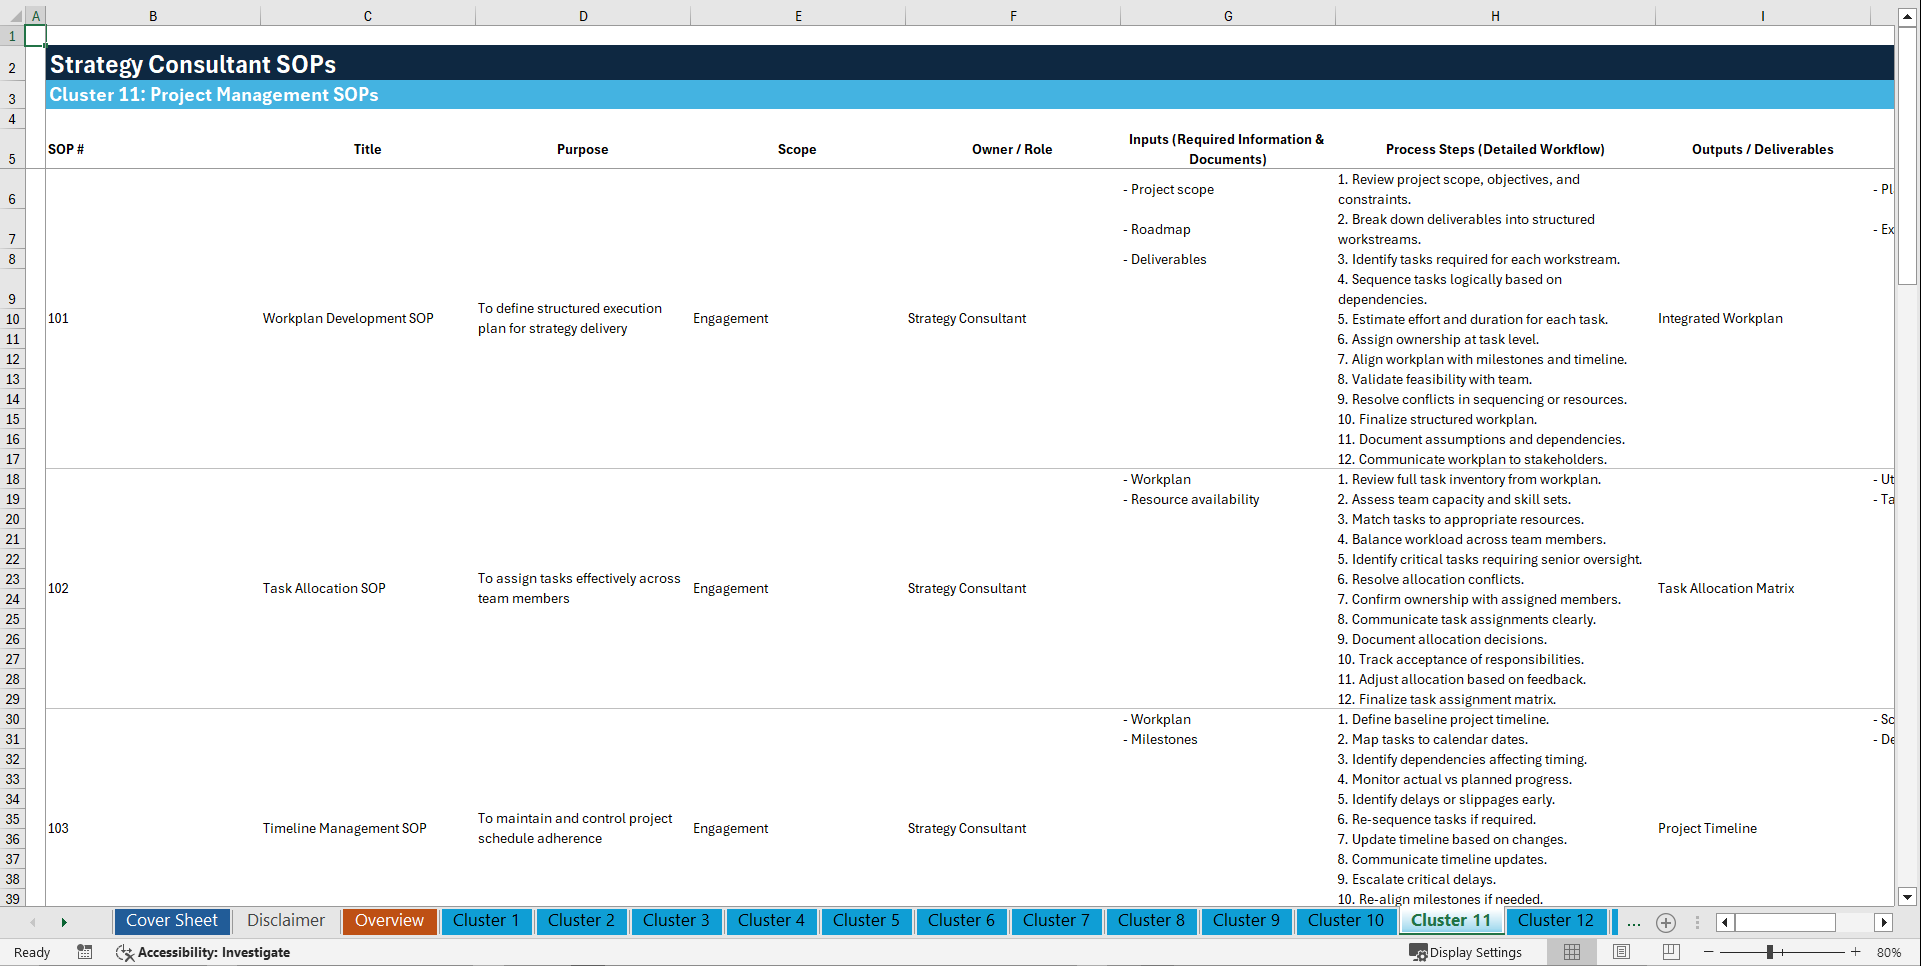Add a new worksheet with the plus icon
1921x966 pixels.
click(1665, 922)
